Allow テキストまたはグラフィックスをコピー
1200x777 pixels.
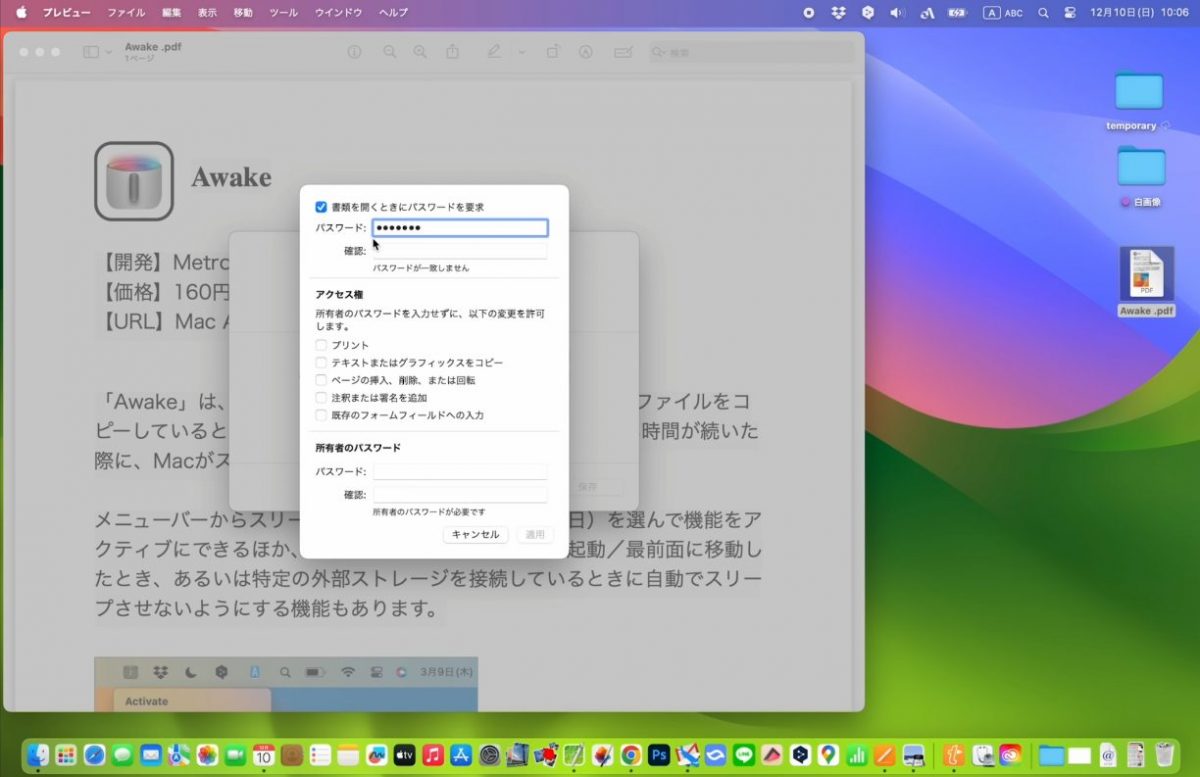pos(321,362)
